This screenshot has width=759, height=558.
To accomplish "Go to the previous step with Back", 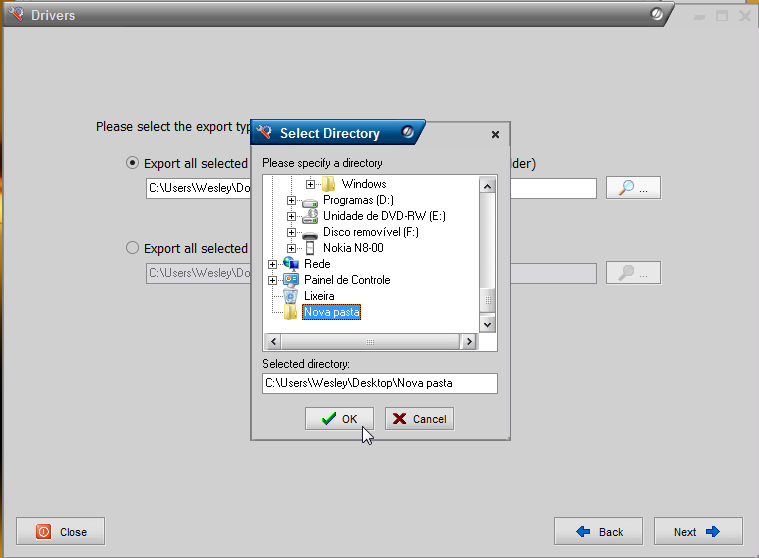I will [x=598, y=532].
